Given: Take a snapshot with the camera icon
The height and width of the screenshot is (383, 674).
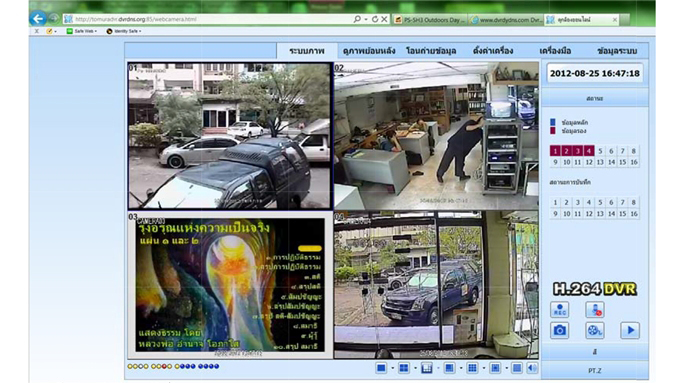Looking at the screenshot, I should coord(559,330).
